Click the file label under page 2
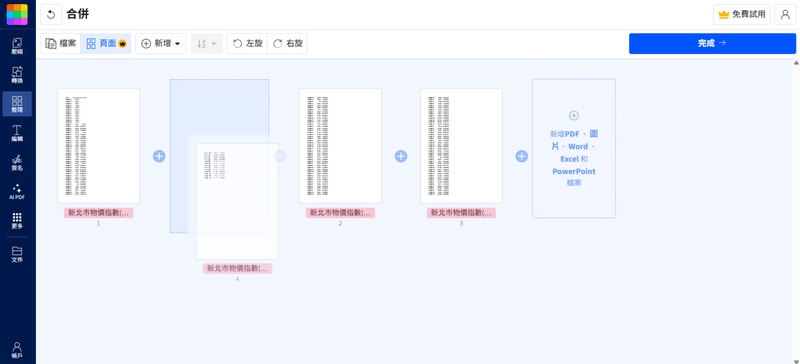The height and width of the screenshot is (364, 800). click(x=340, y=213)
